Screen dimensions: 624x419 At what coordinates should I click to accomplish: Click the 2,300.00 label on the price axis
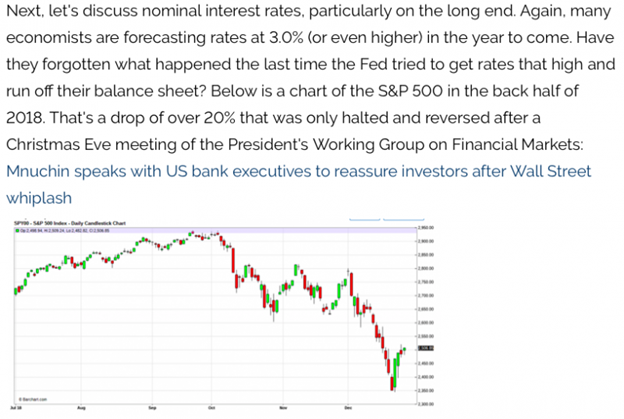point(425,402)
